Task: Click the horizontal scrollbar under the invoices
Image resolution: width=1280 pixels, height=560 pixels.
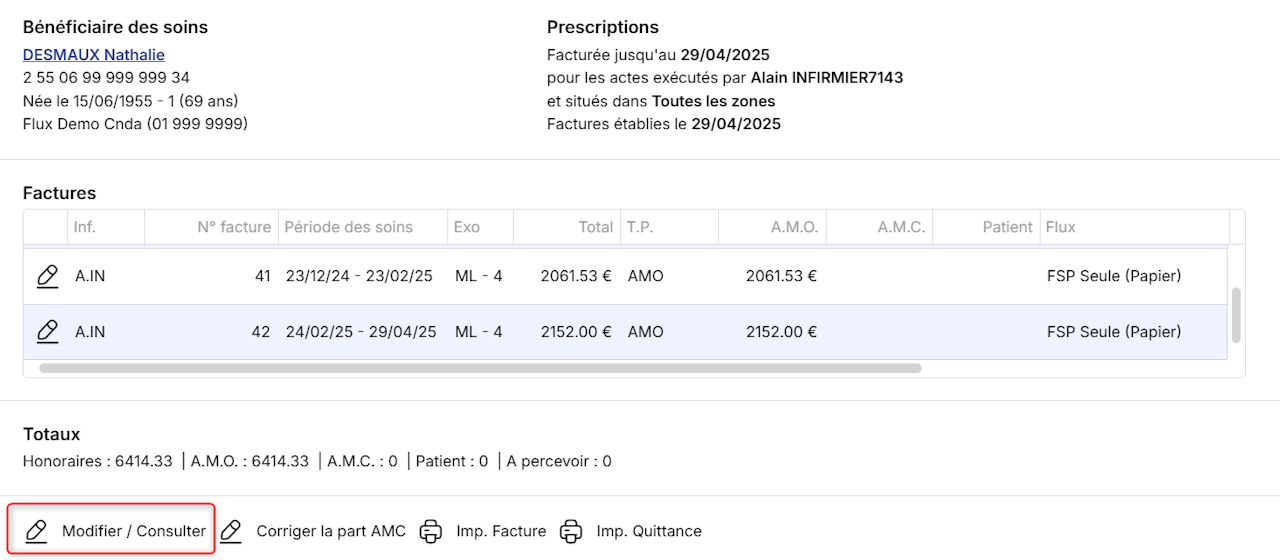Action: (480, 368)
